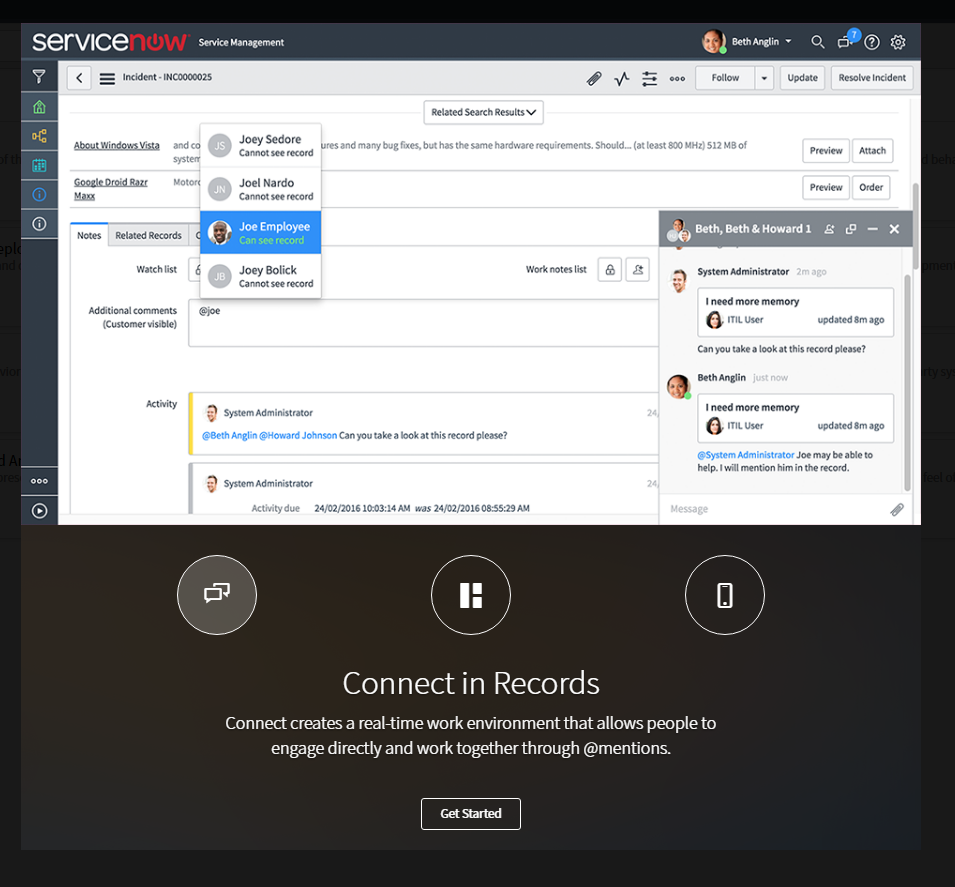
Task: Preview the About Windows Vista result
Action: (x=826, y=150)
